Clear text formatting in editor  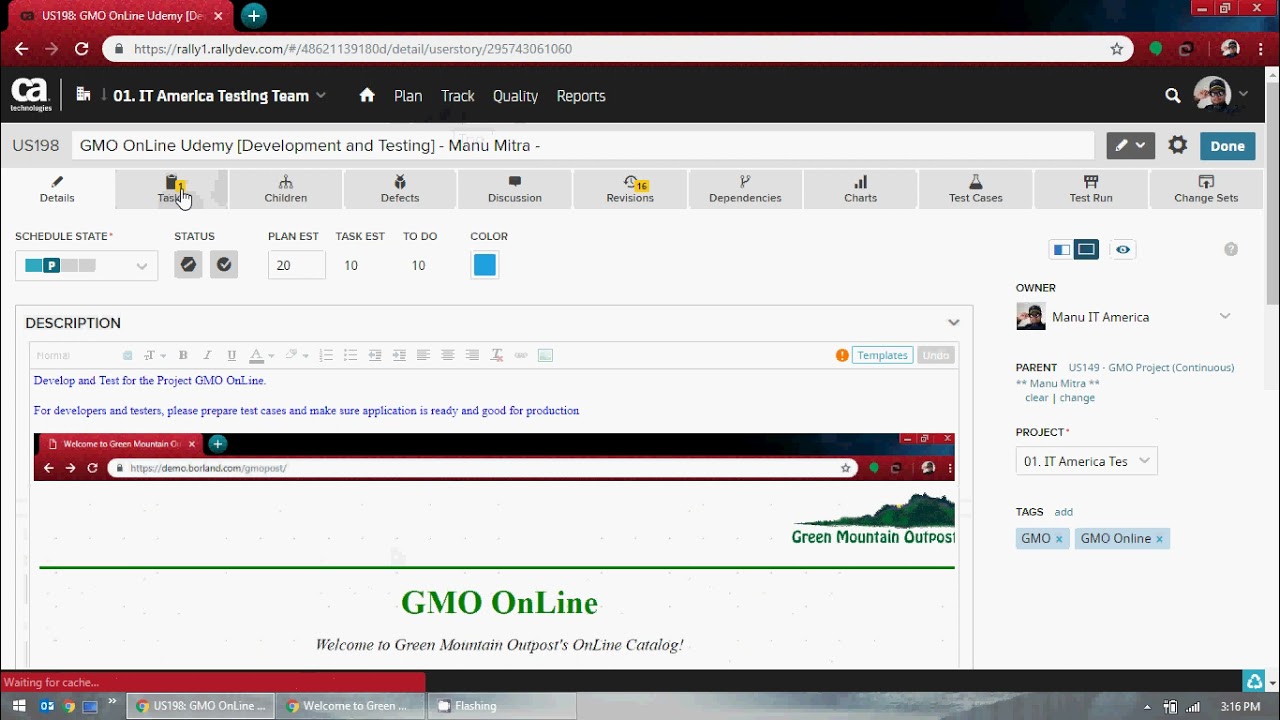click(x=497, y=355)
